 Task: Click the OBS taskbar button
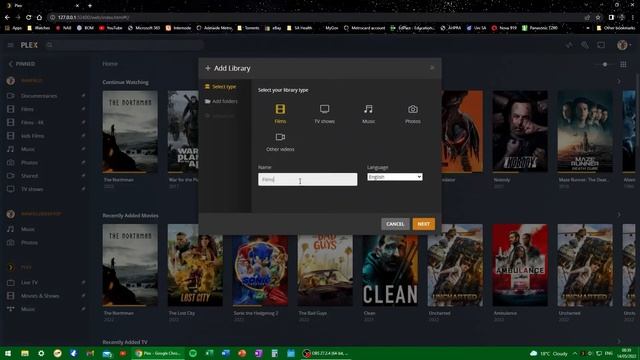pyautogui.click(x=325, y=353)
